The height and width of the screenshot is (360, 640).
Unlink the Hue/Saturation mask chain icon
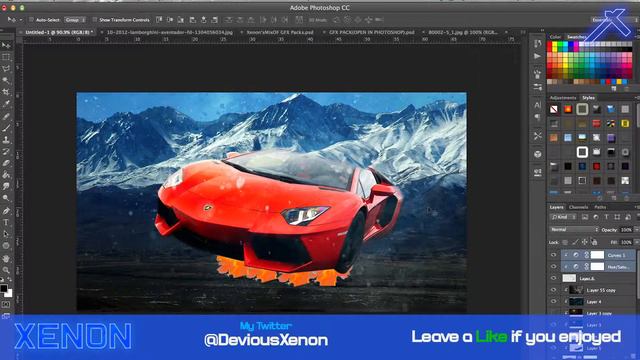point(587,267)
